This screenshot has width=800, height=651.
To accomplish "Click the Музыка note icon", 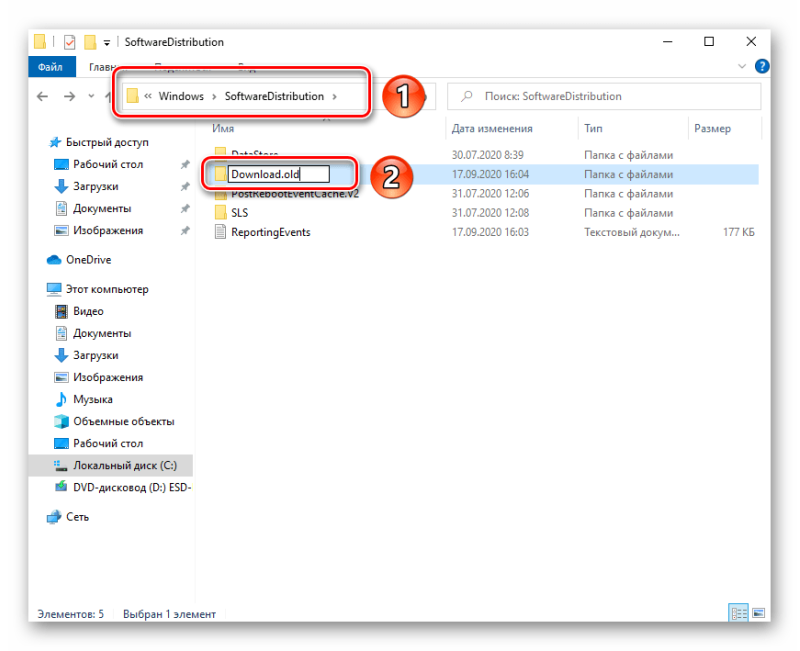I will click(x=61, y=399).
